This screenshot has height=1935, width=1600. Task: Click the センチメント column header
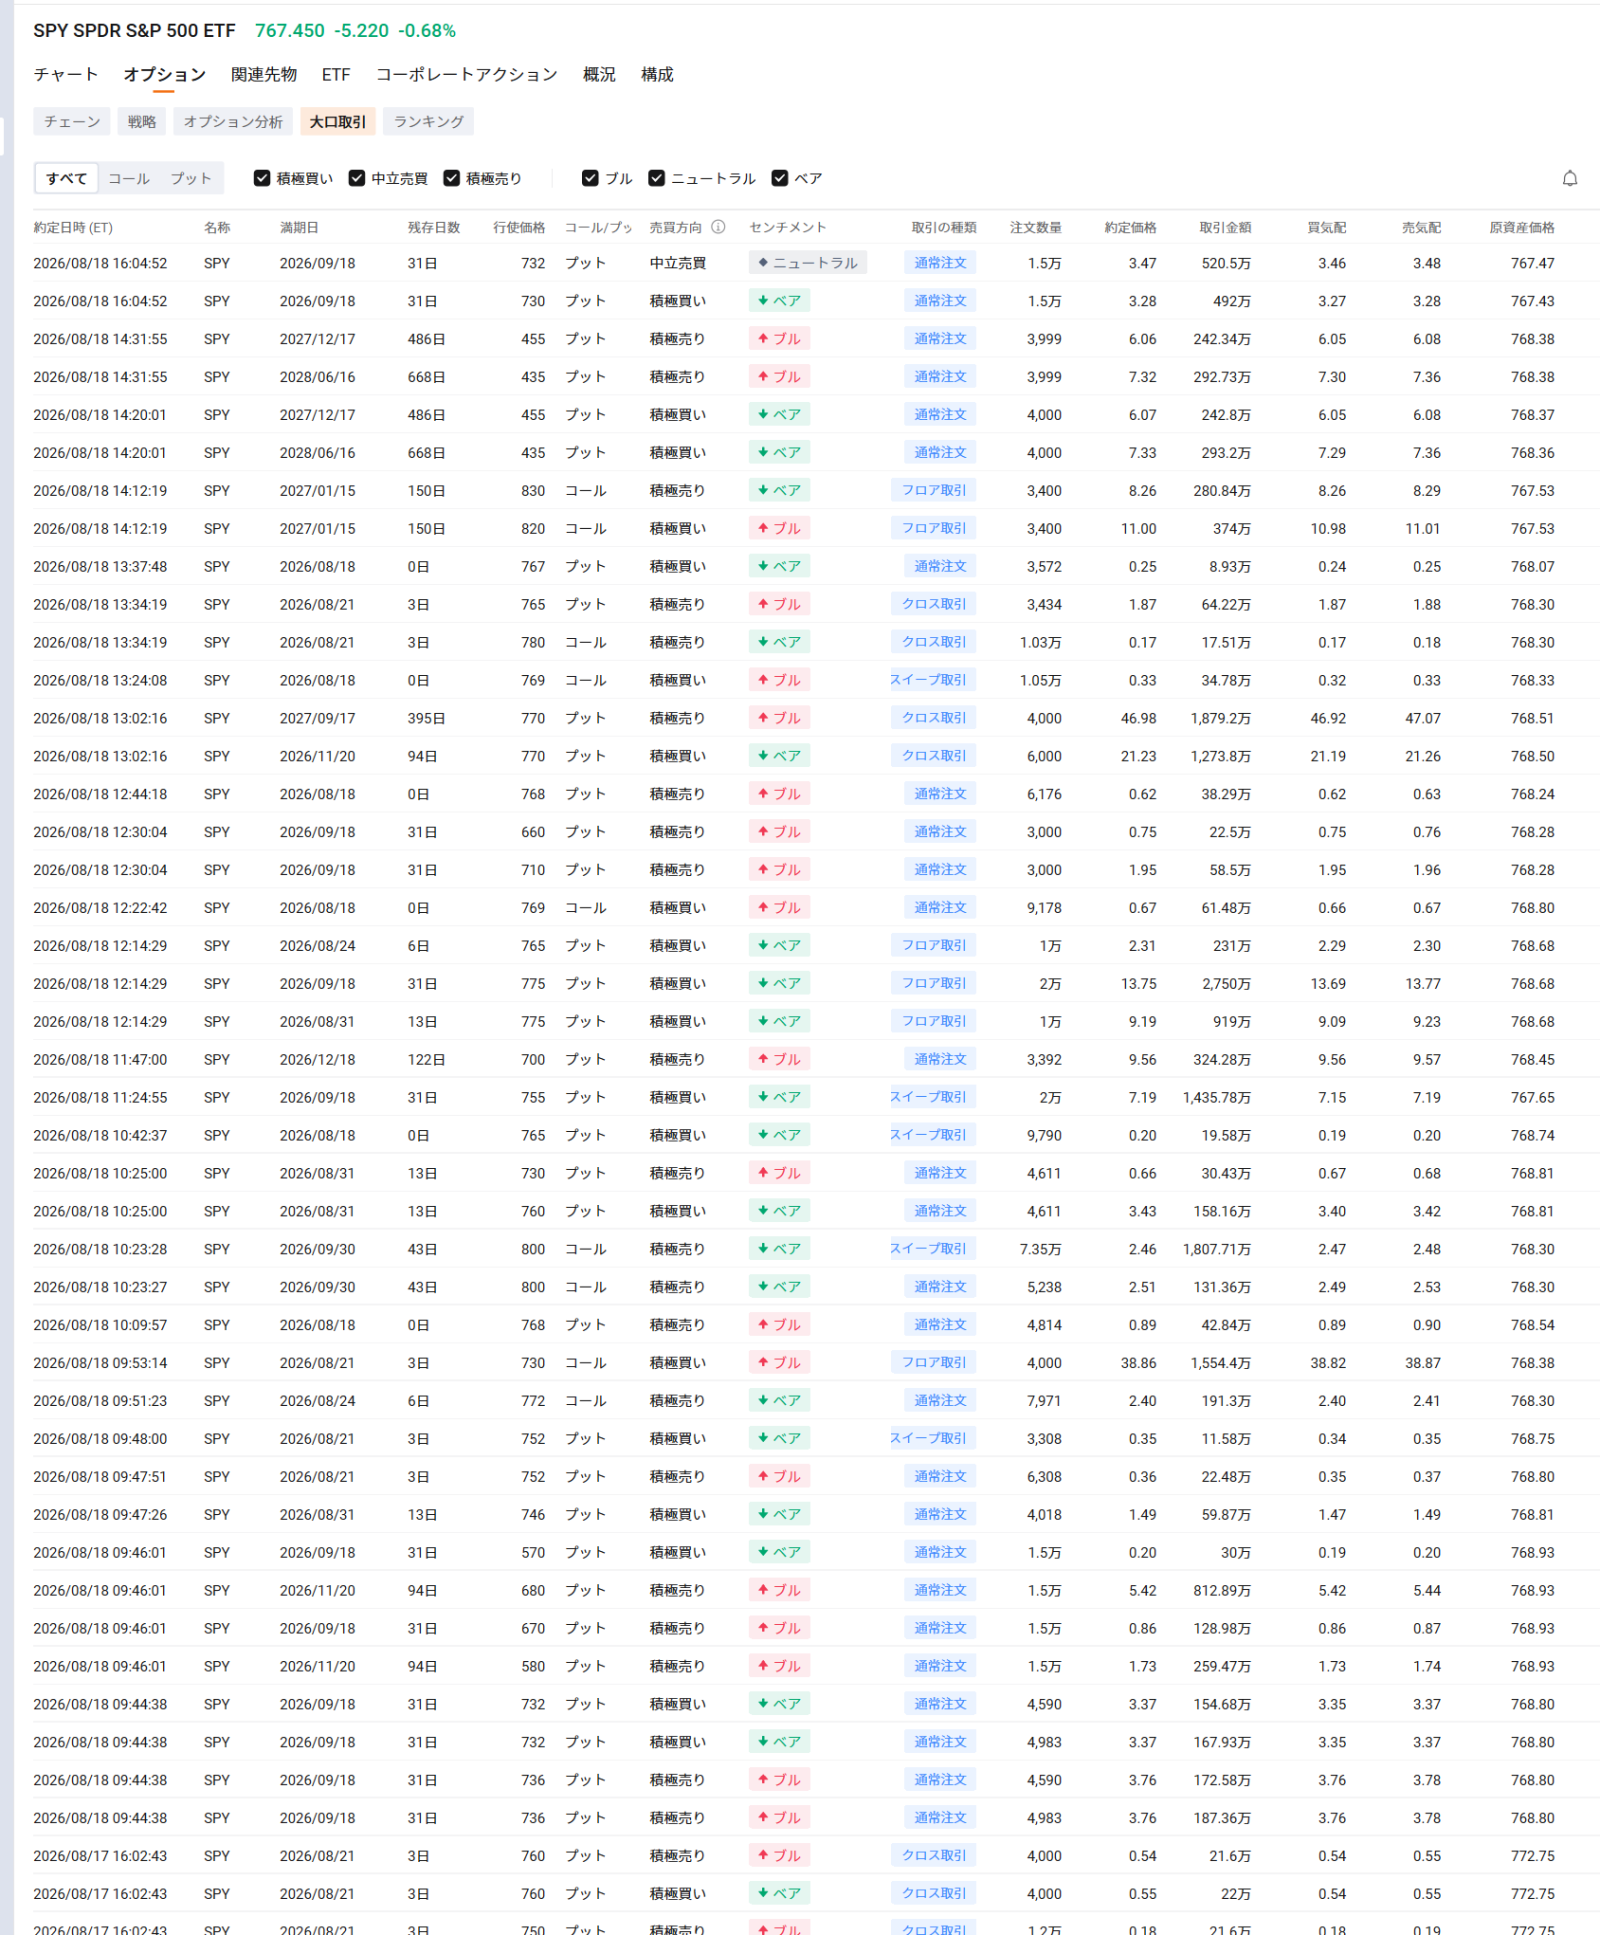(x=788, y=227)
